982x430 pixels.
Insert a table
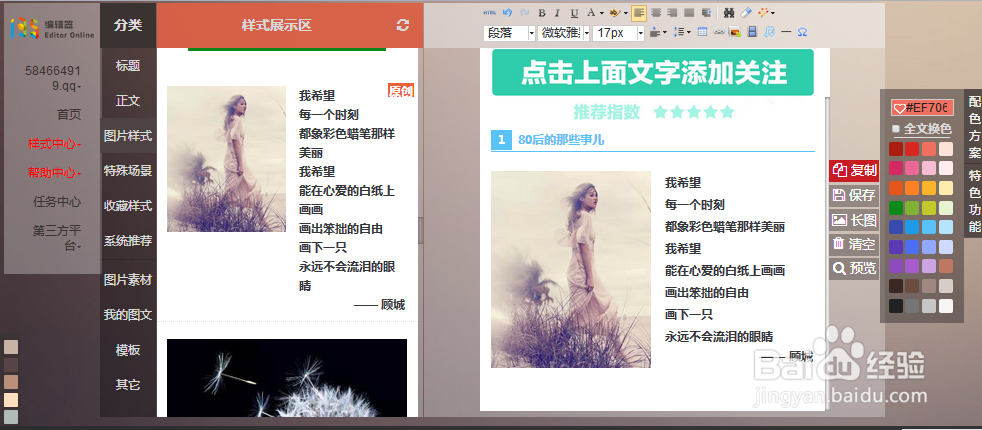(703, 32)
